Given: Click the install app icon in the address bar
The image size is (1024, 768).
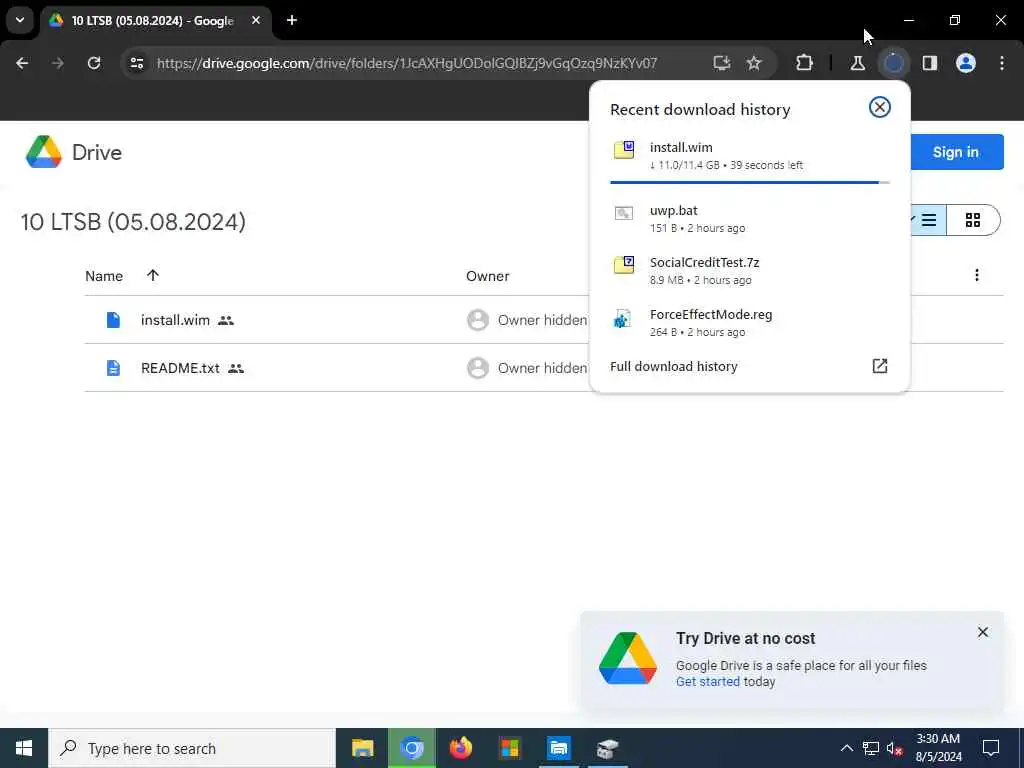Looking at the screenshot, I should pyautogui.click(x=722, y=63).
